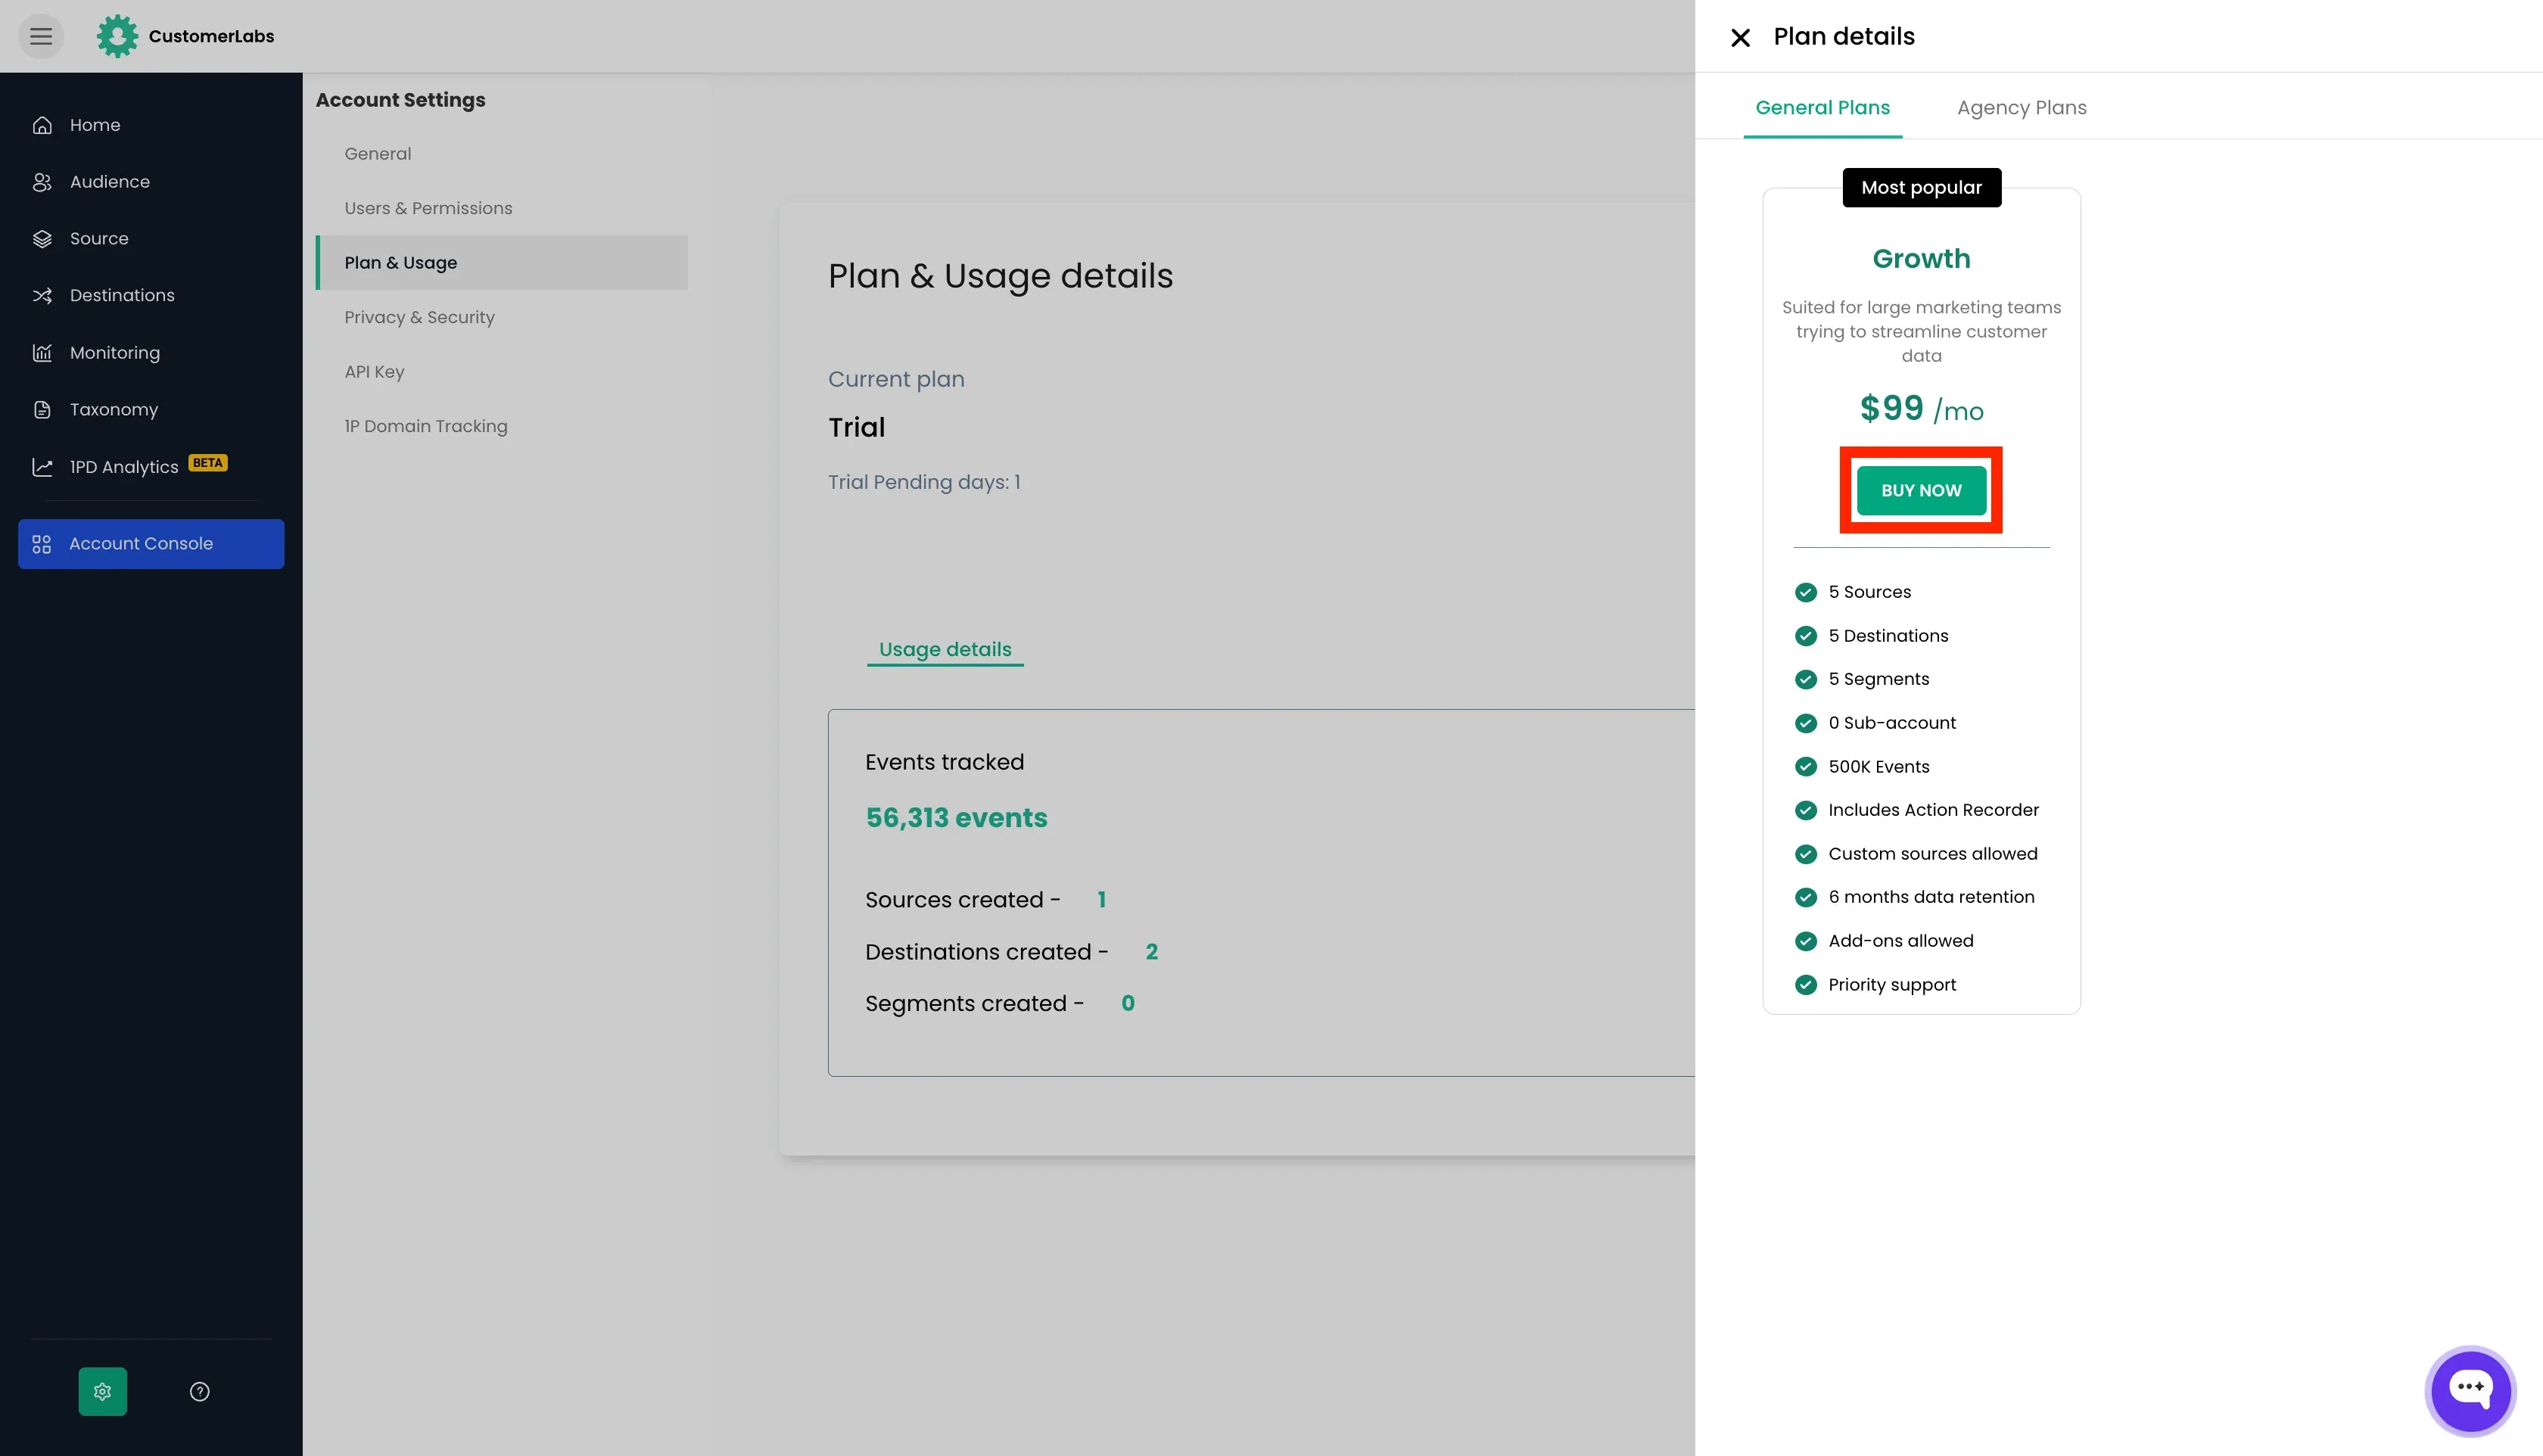Click the Plan & Usage details heading
Viewport: 2543px width, 1456px height.
pos(1000,276)
